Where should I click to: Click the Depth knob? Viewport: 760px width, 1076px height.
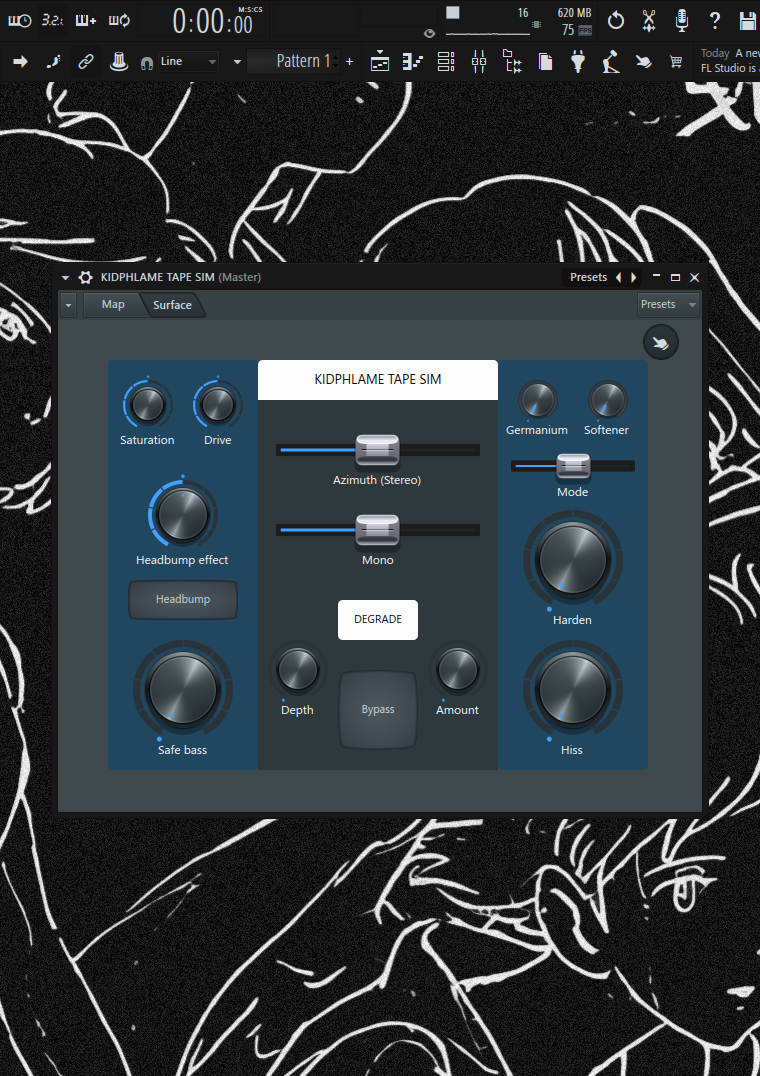298,670
